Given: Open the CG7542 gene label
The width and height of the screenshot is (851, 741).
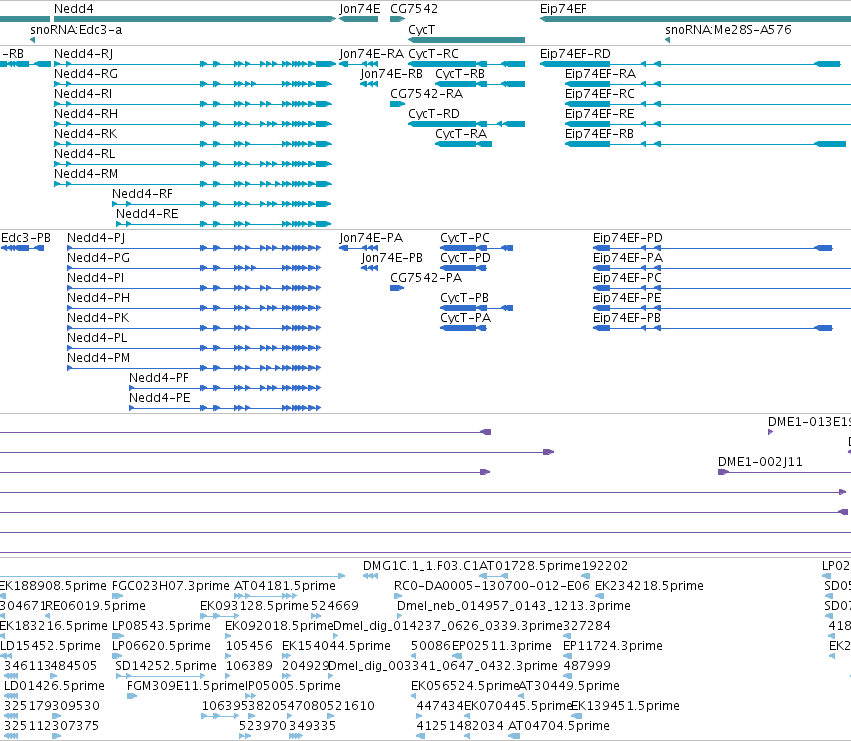Looking at the screenshot, I should [x=414, y=9].
